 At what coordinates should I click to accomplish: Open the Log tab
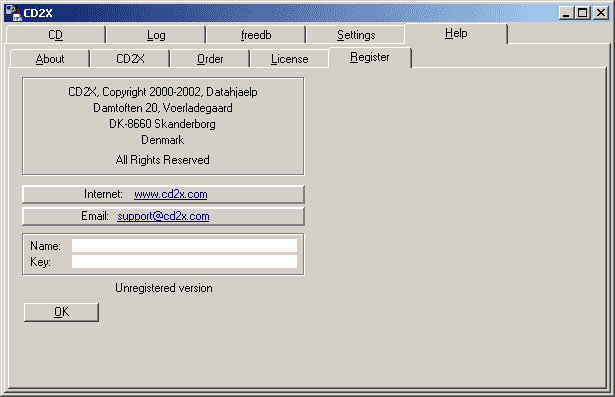click(x=156, y=35)
